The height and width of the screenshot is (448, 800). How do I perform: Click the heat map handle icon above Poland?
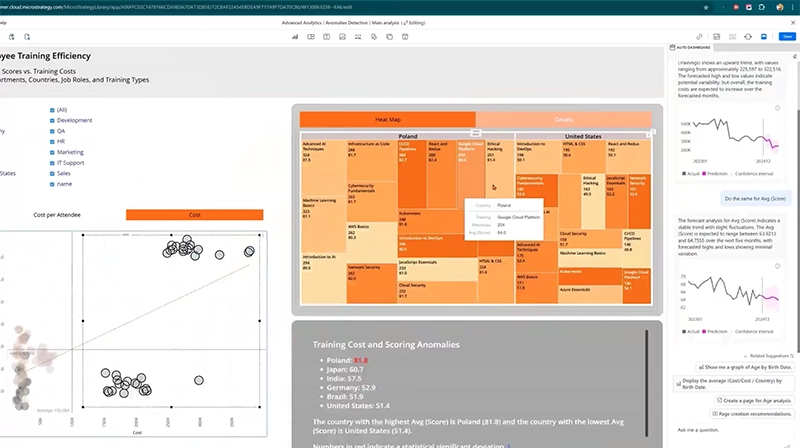point(476,133)
